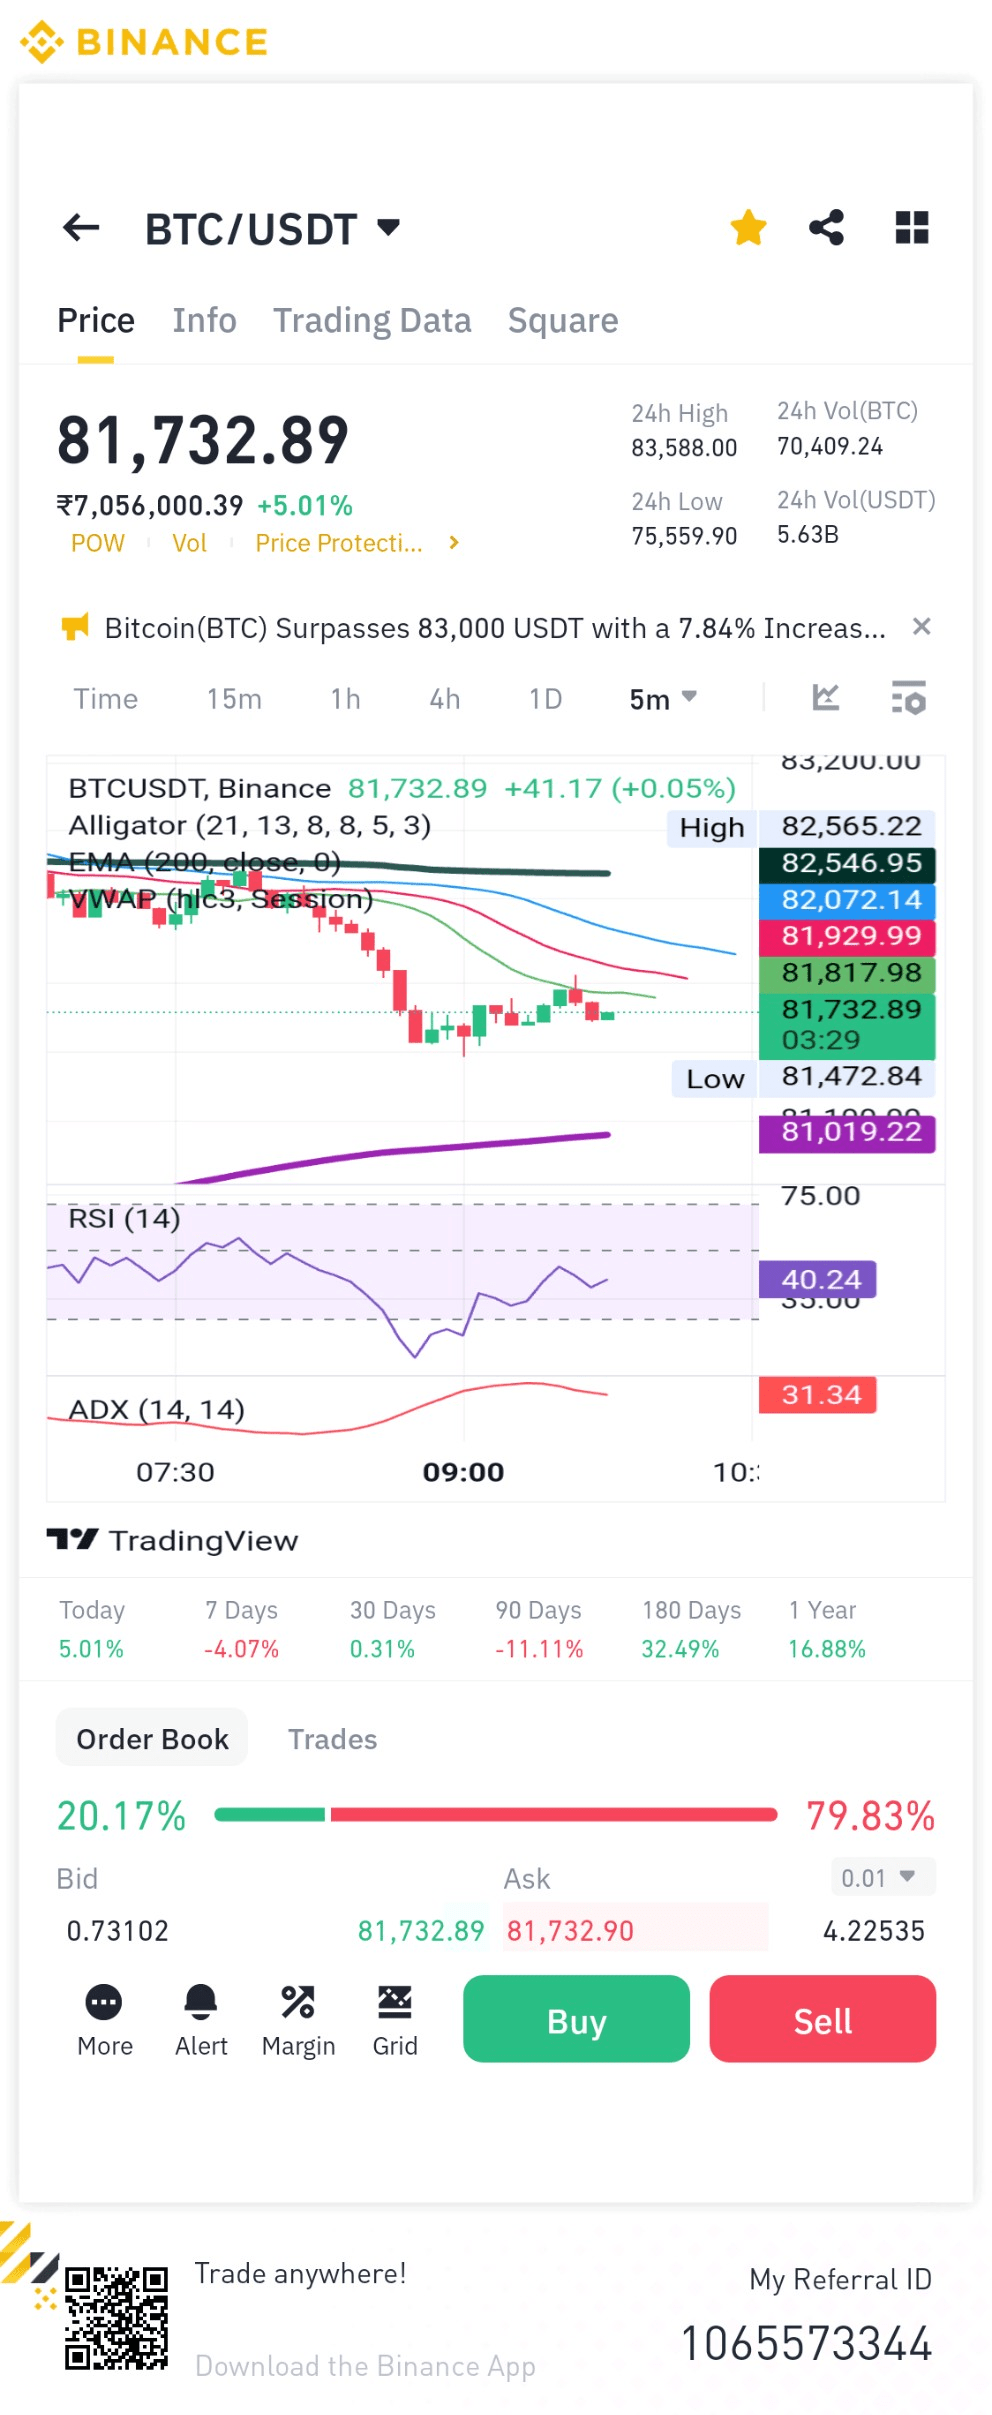992x2415 pixels.
Task: Set a price Alert with bell icon
Action: (x=201, y=2021)
